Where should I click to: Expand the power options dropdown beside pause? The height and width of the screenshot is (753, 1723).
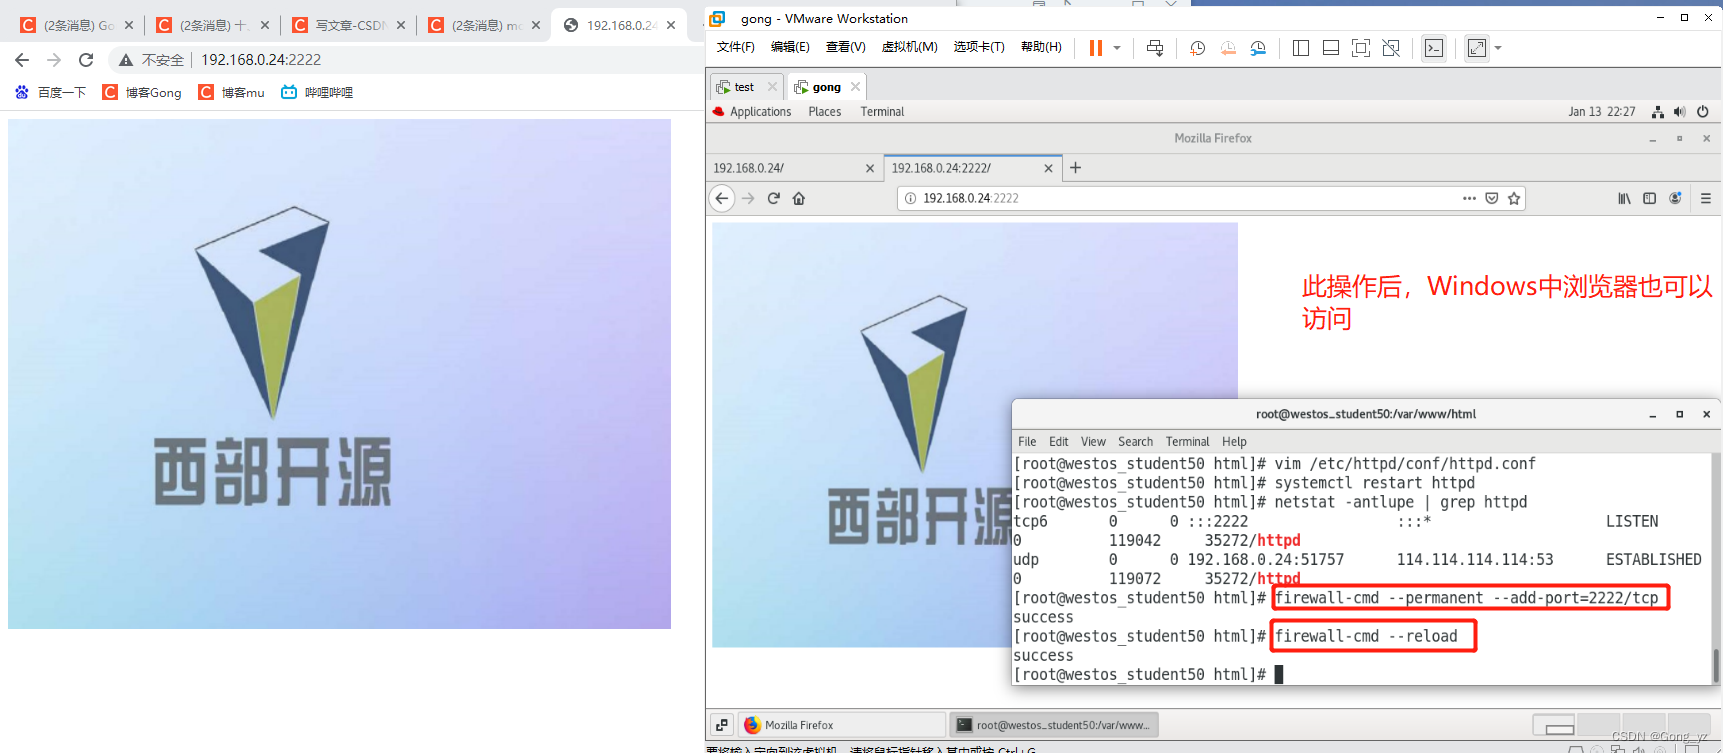(1117, 48)
